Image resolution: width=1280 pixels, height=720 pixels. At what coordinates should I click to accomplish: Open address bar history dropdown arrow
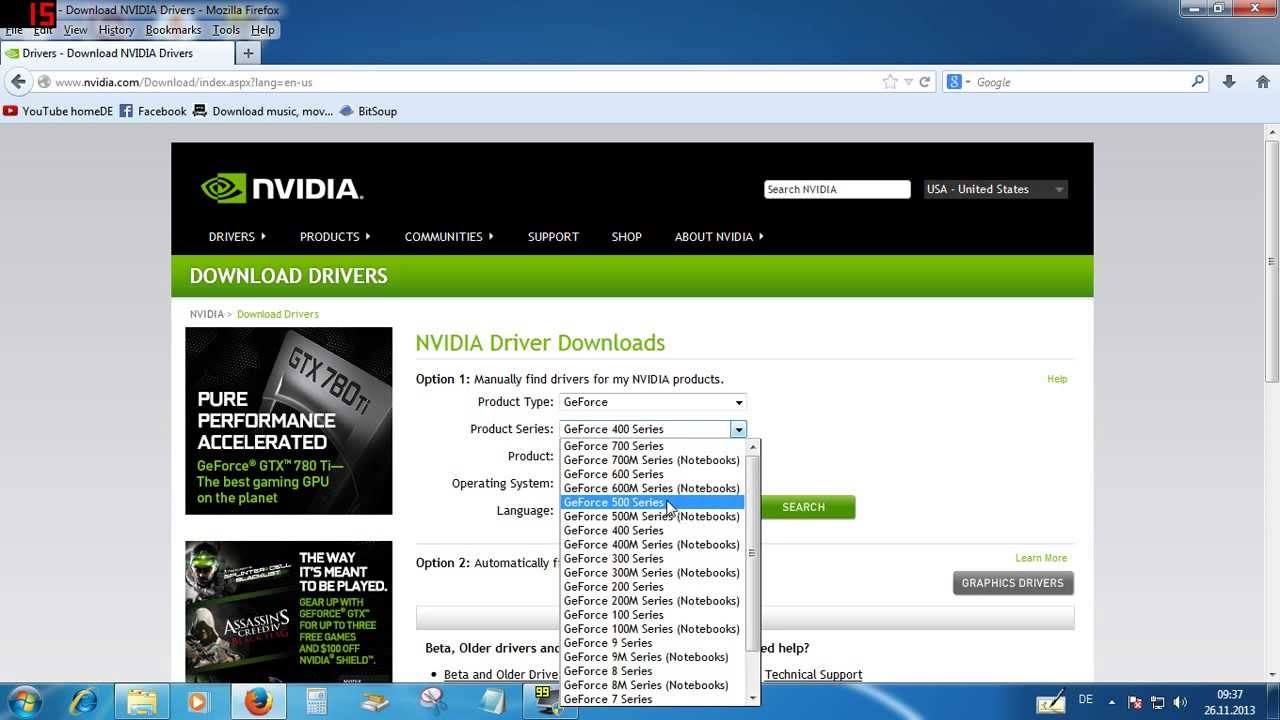pos(908,82)
